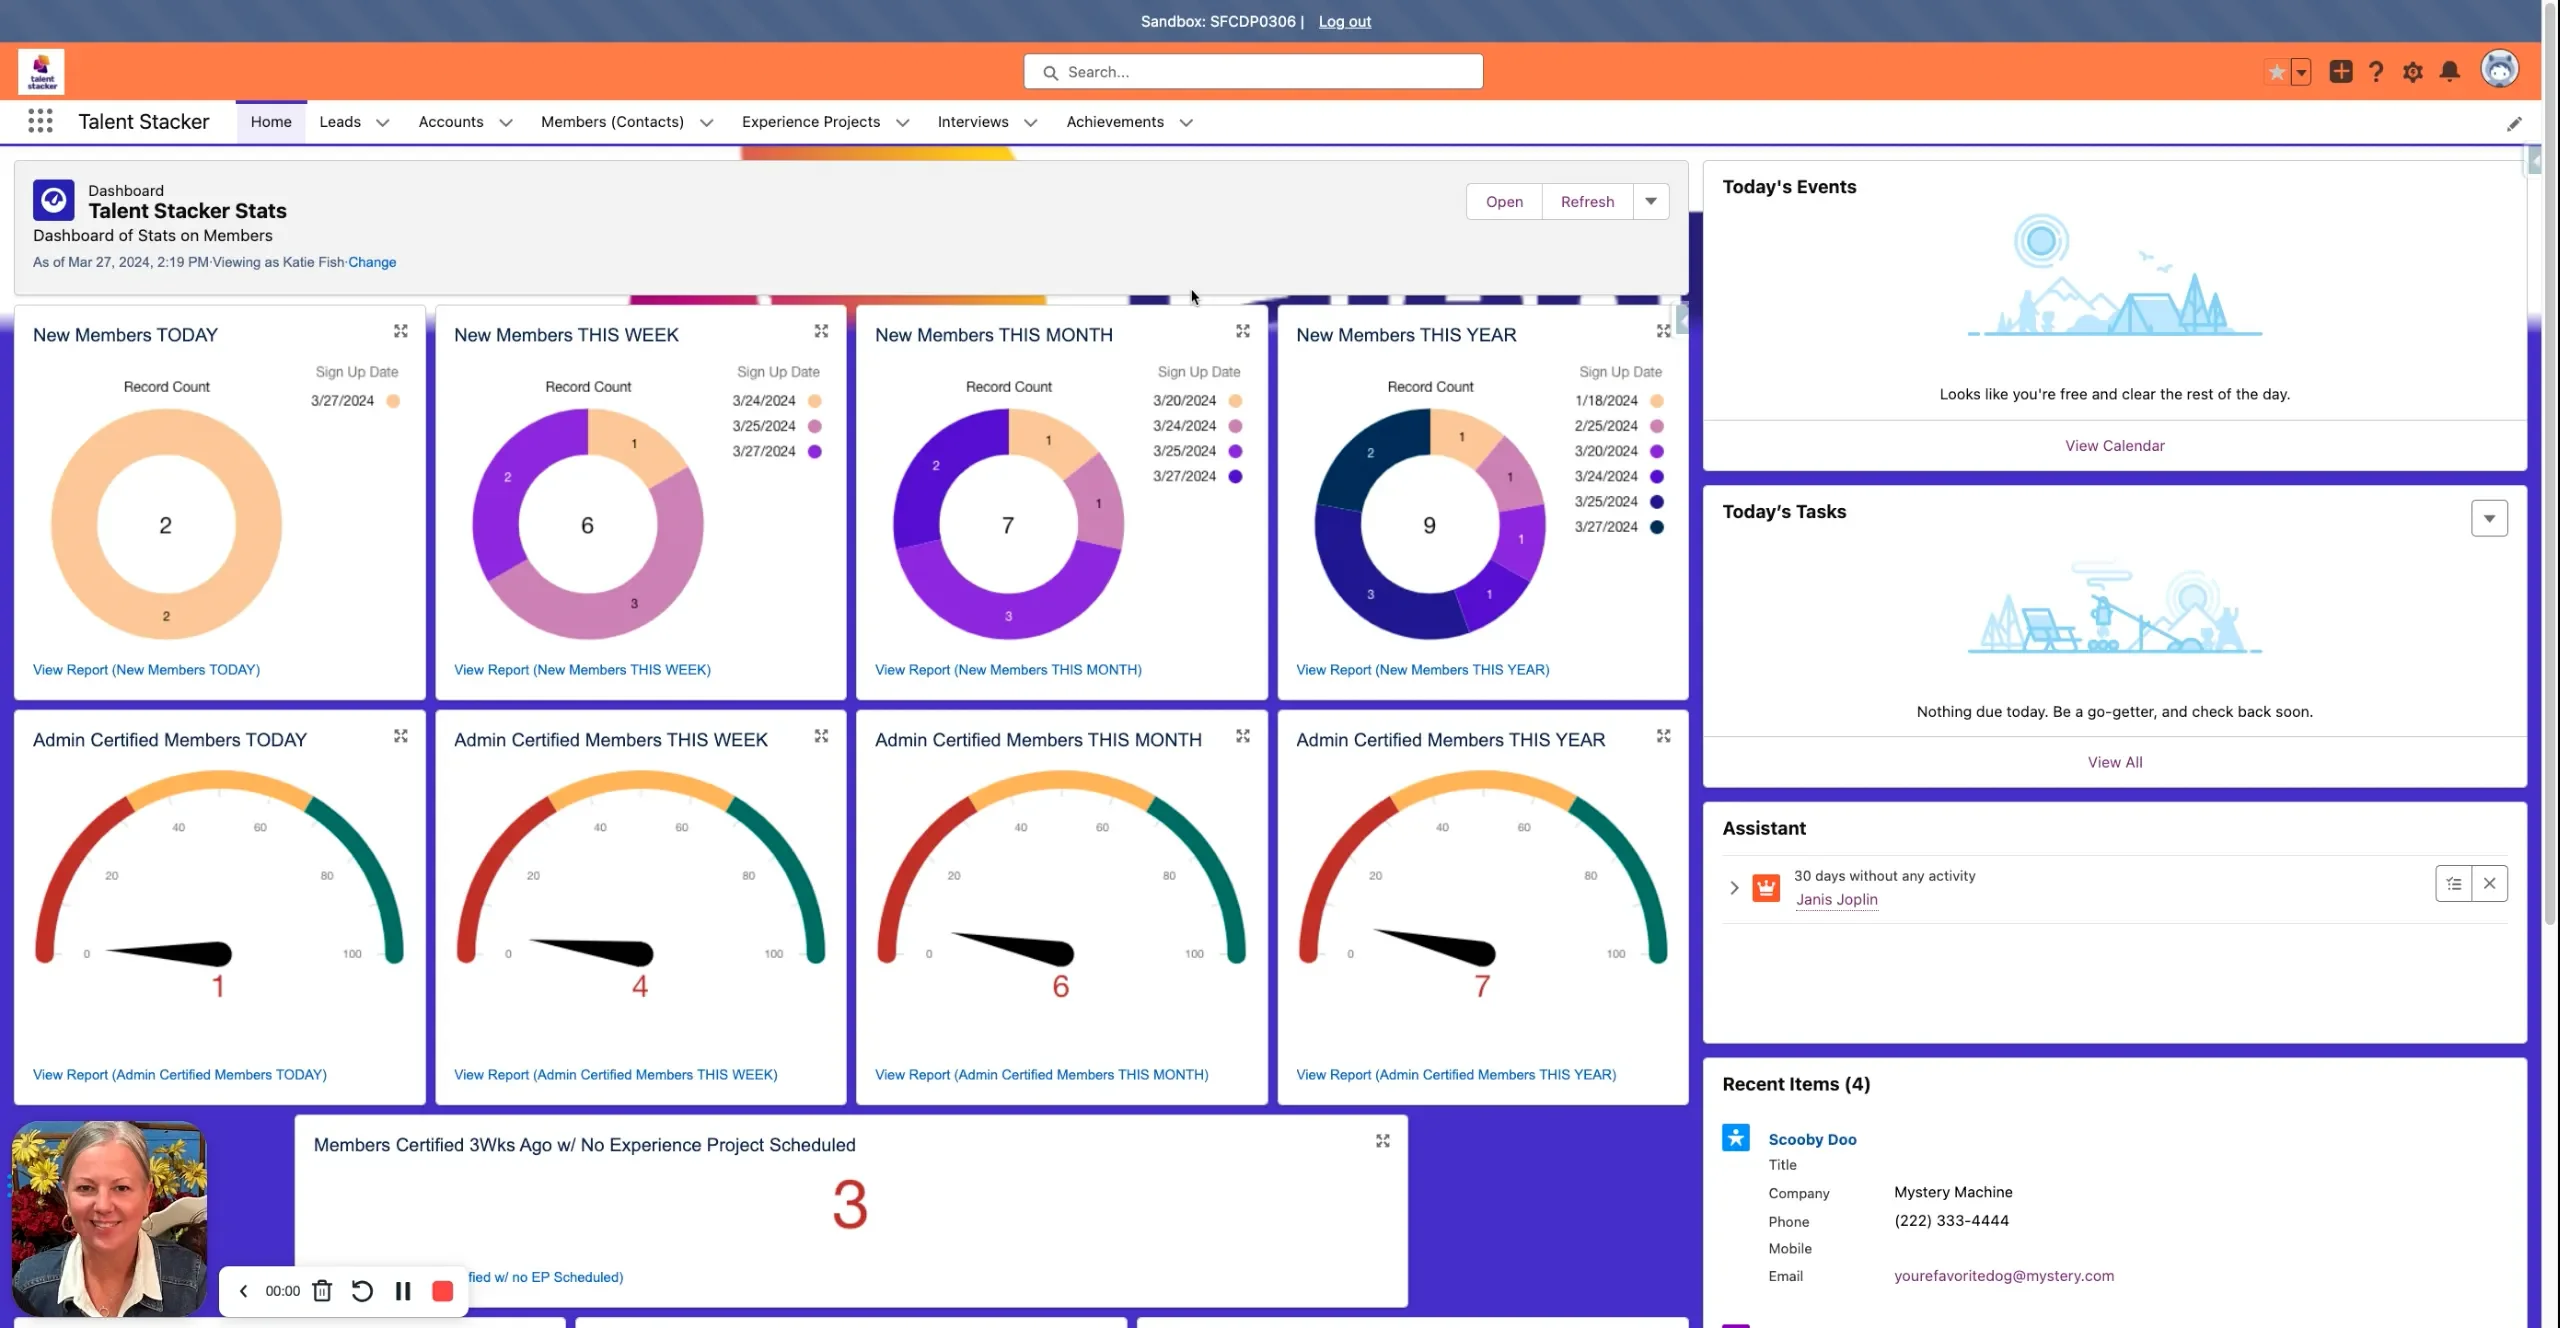Click View Calendar link

[2114, 446]
